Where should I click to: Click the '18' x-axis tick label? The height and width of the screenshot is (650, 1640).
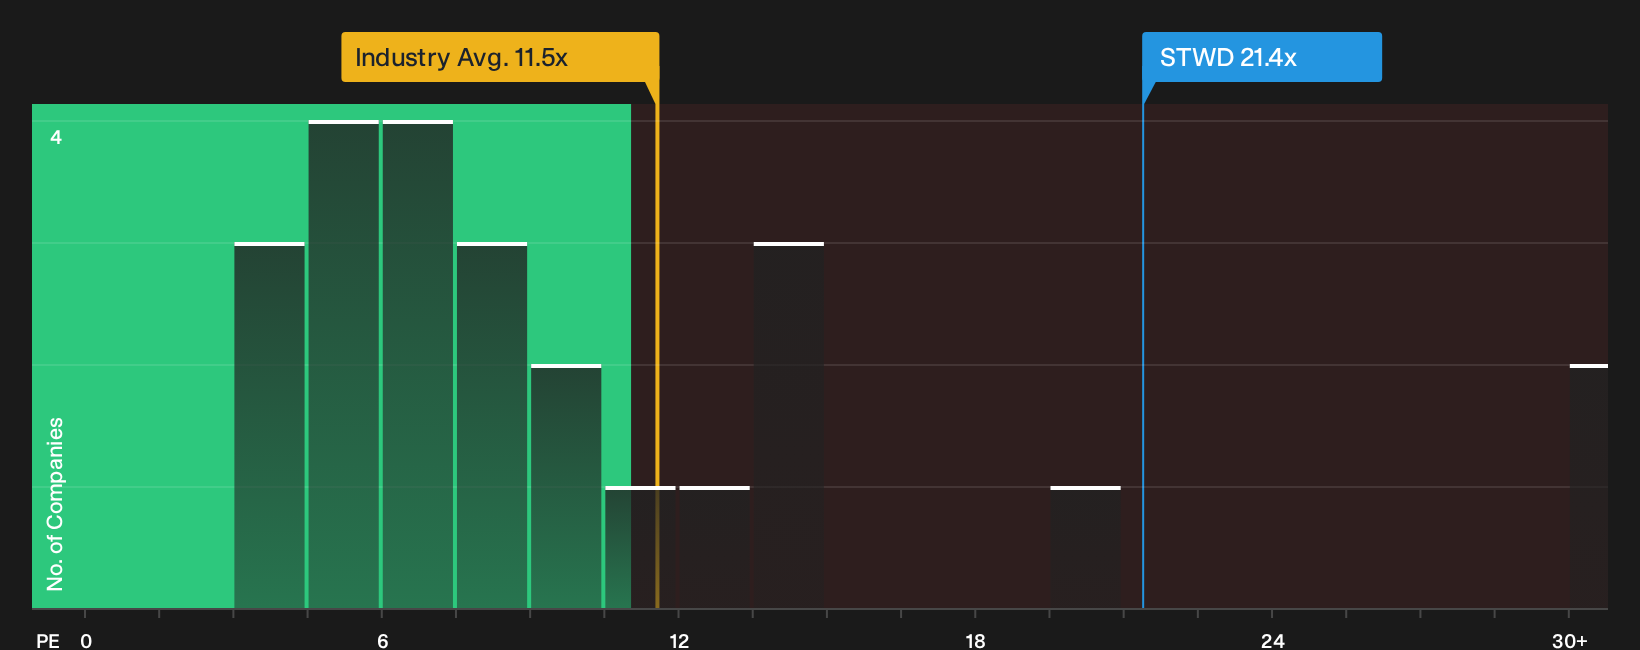pyautogui.click(x=975, y=640)
